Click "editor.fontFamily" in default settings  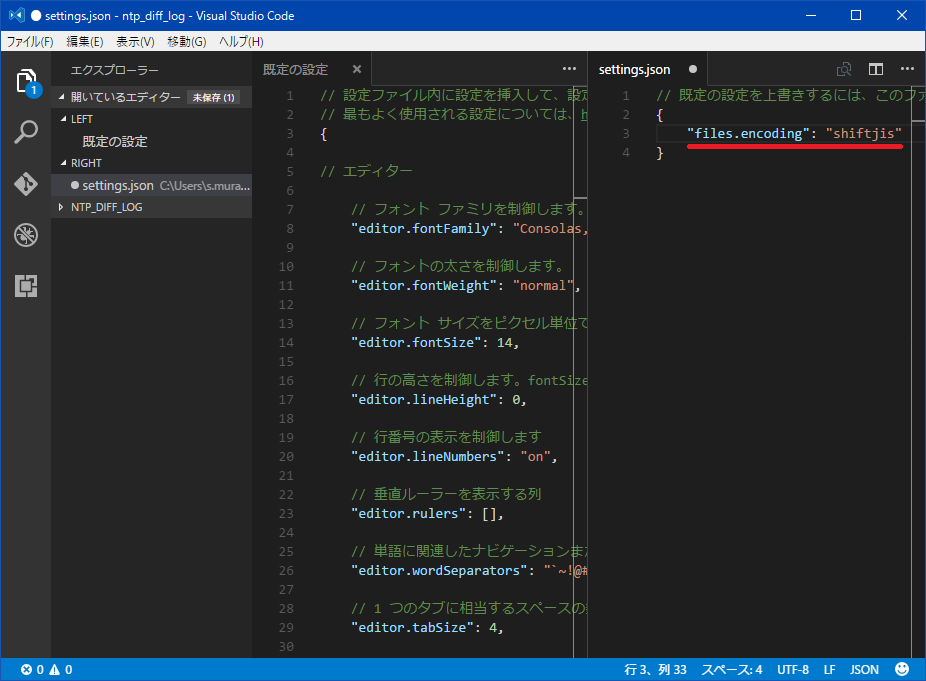[x=424, y=229]
